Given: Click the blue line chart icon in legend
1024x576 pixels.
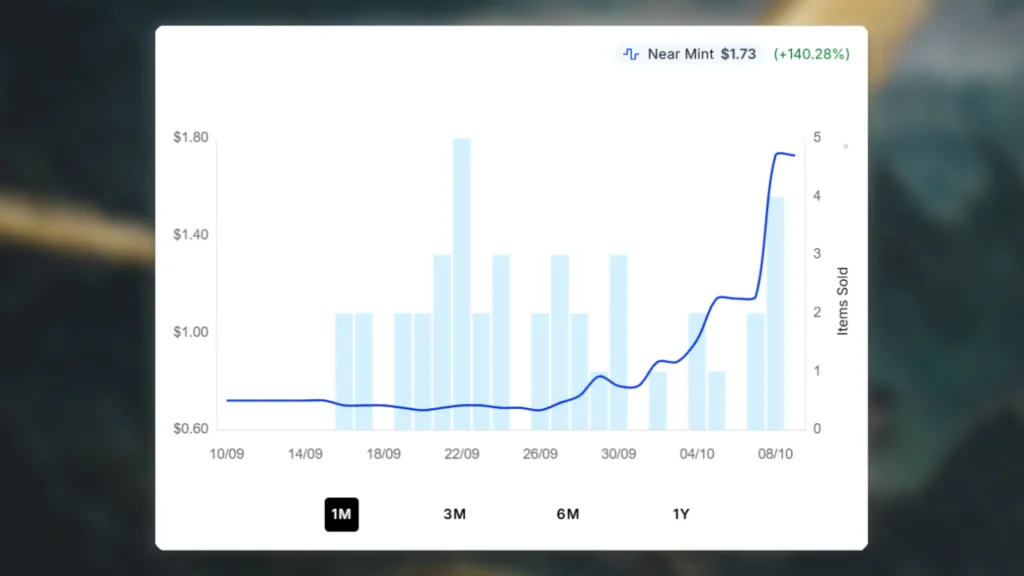Looking at the screenshot, I should point(631,54).
